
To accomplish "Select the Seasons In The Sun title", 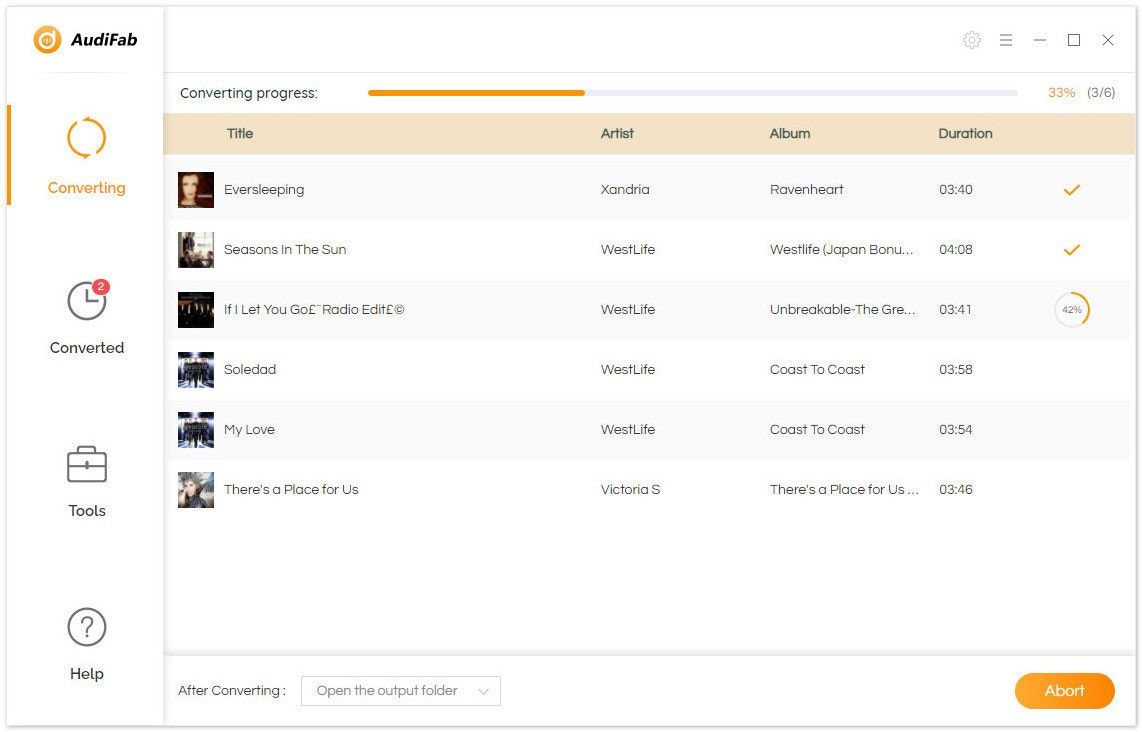I will [285, 249].
